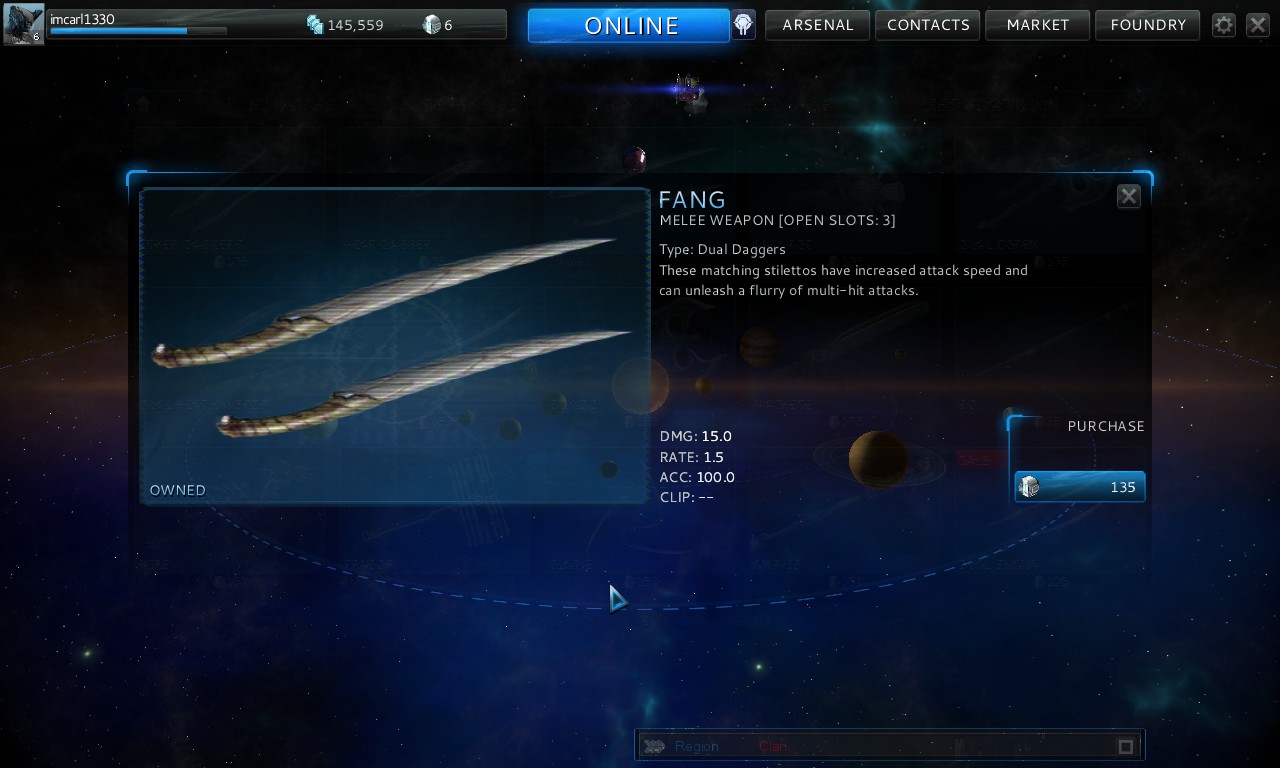Go to the MARKET tab
1280x768 pixels.
[1038, 25]
